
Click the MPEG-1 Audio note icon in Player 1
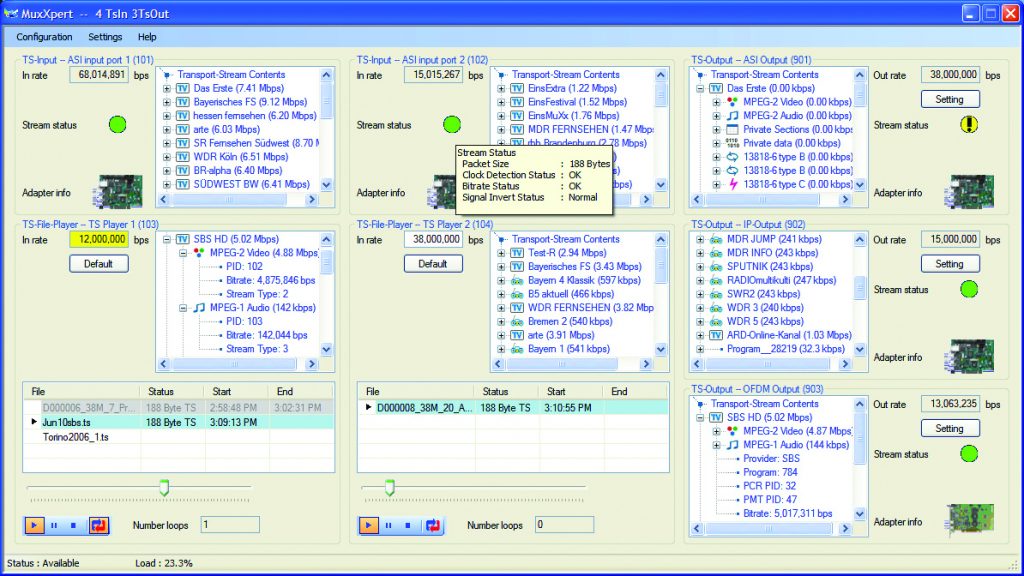click(199, 308)
